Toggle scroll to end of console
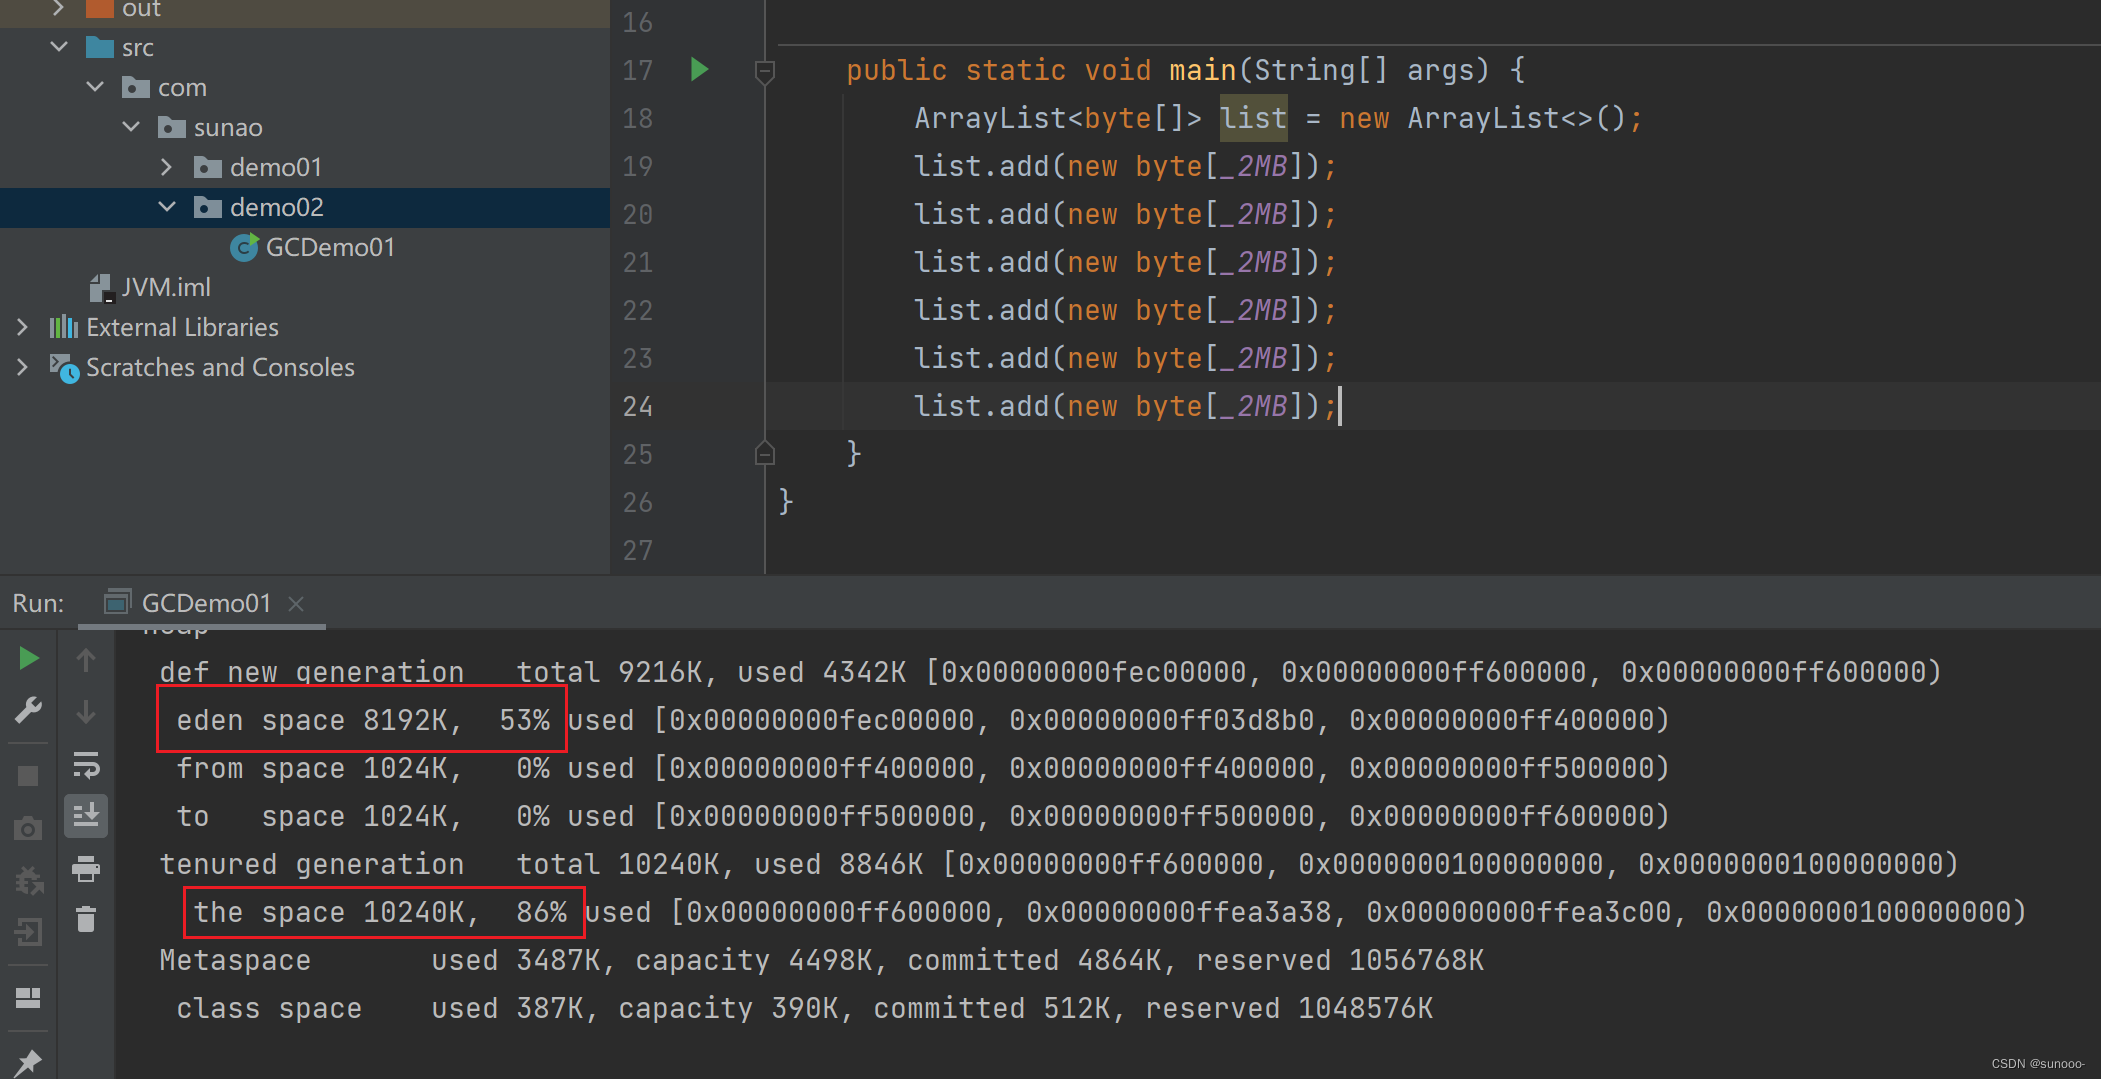This screenshot has width=2101, height=1079. [86, 816]
